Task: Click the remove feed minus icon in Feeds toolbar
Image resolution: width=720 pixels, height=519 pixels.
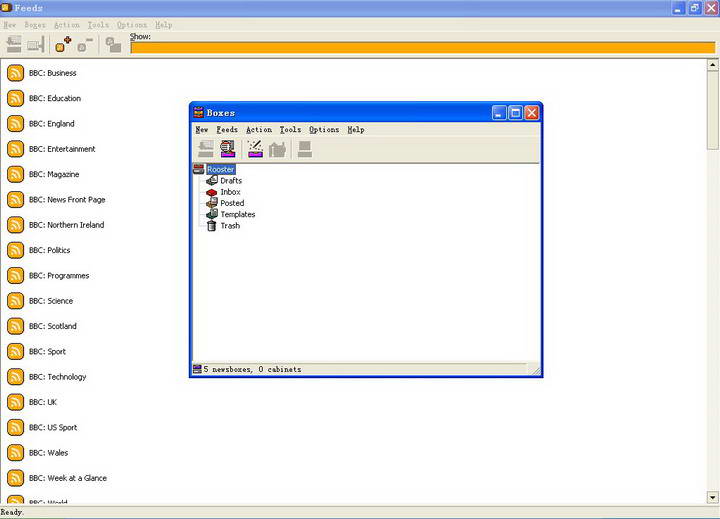Action: click(x=85, y=45)
